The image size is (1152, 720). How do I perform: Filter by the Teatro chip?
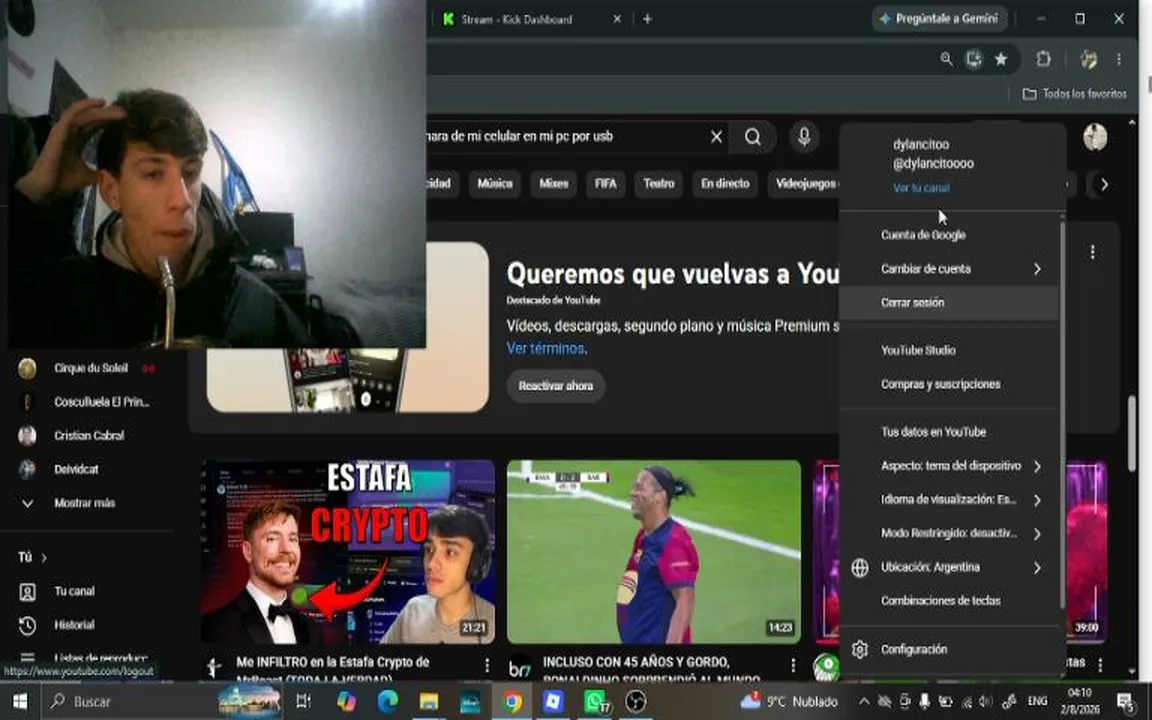(658, 184)
